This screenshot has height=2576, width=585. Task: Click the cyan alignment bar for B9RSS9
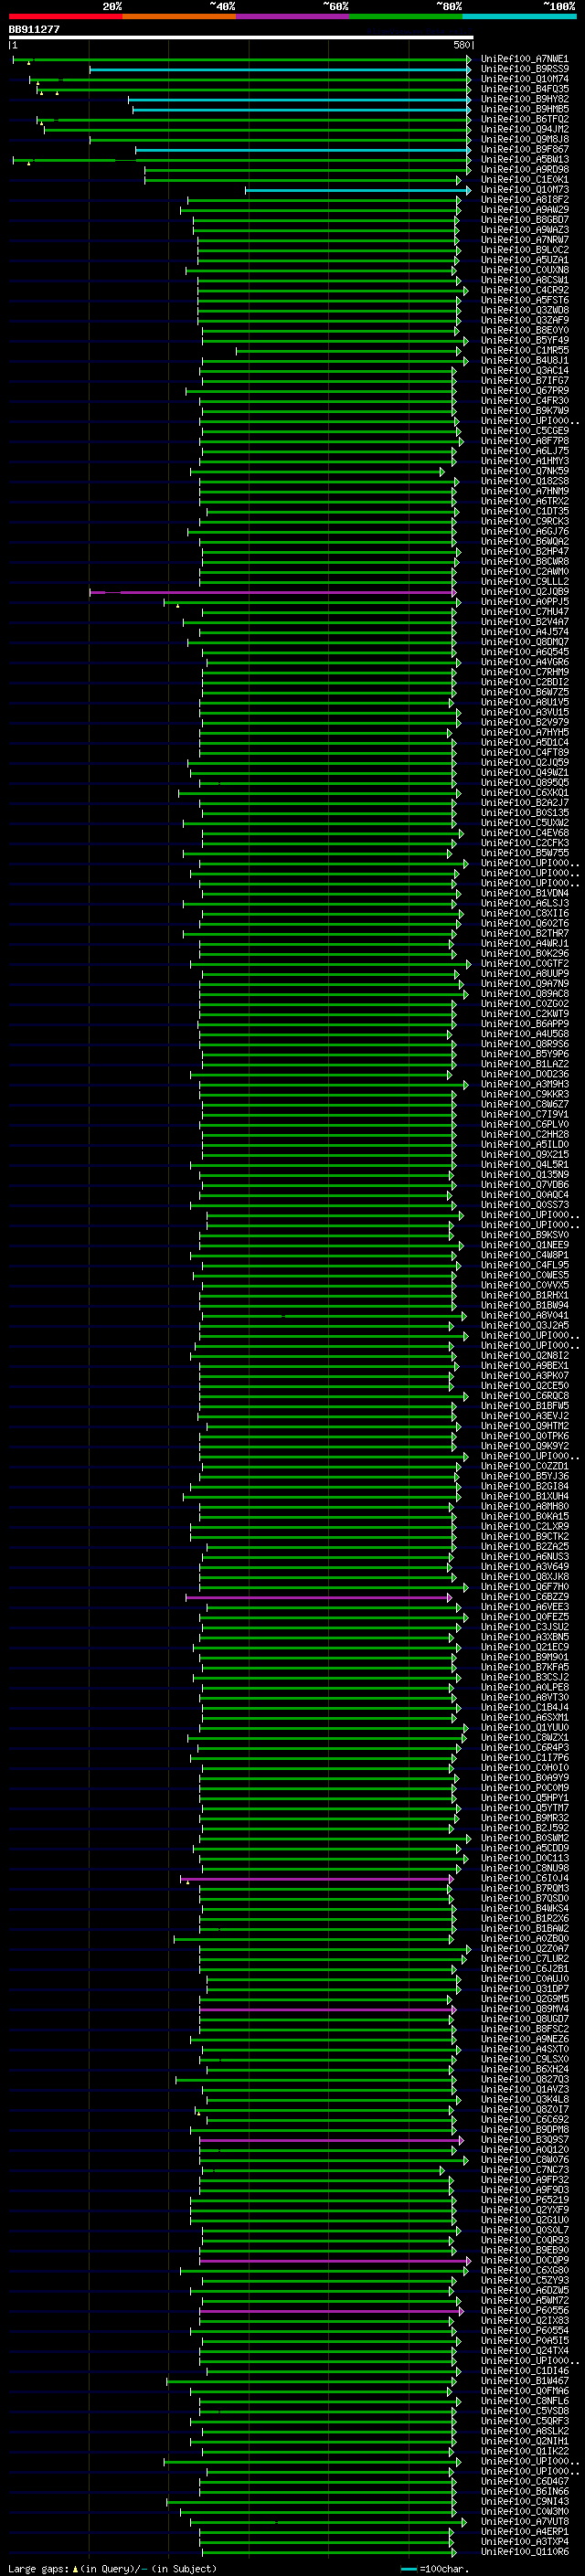point(279,69)
